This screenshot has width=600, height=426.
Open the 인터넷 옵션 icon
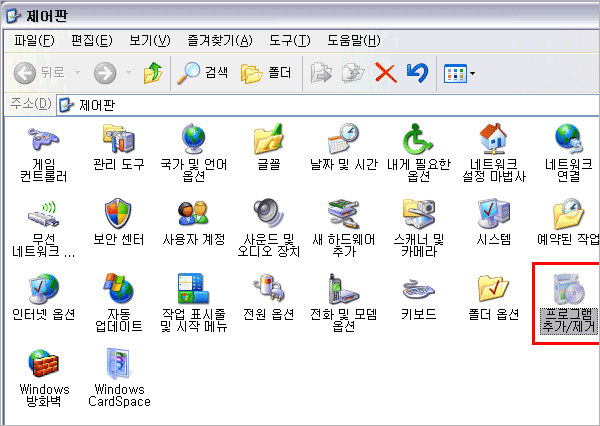click(x=43, y=289)
